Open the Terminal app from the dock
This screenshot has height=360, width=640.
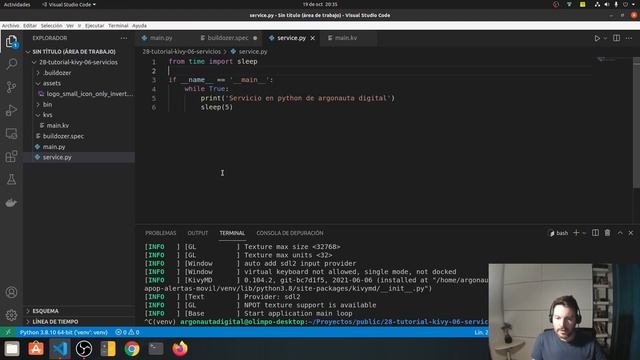(156, 349)
